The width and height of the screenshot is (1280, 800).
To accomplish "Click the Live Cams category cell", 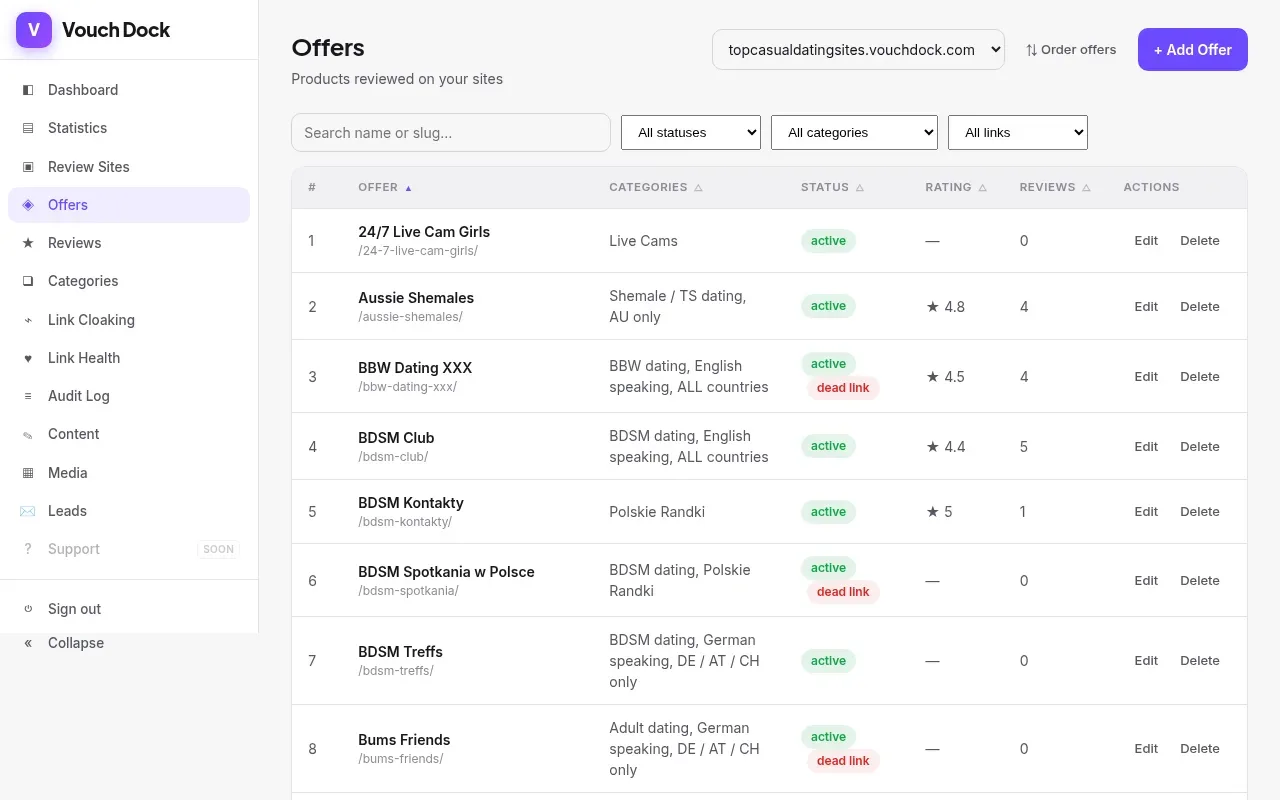I will [x=643, y=241].
